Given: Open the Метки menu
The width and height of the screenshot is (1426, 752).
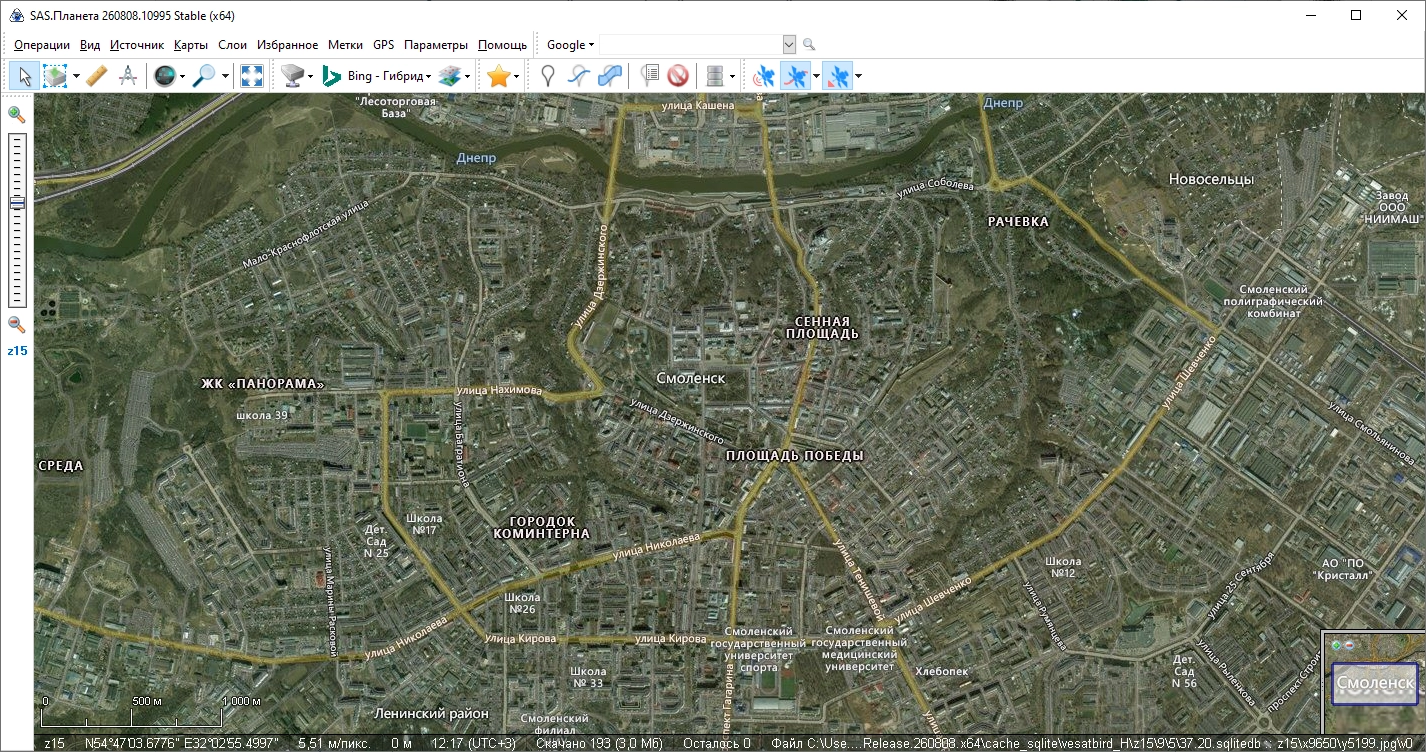Looking at the screenshot, I should pyautogui.click(x=346, y=45).
